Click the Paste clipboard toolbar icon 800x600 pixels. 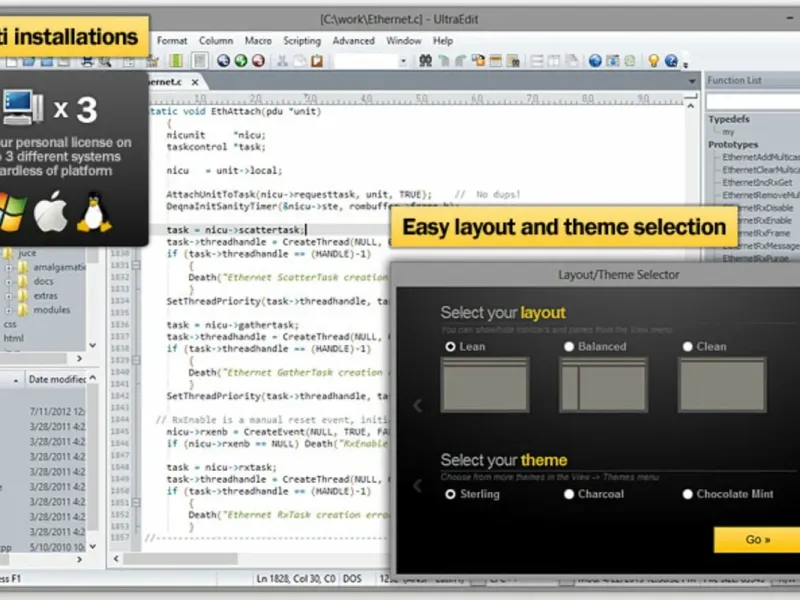coord(317,61)
